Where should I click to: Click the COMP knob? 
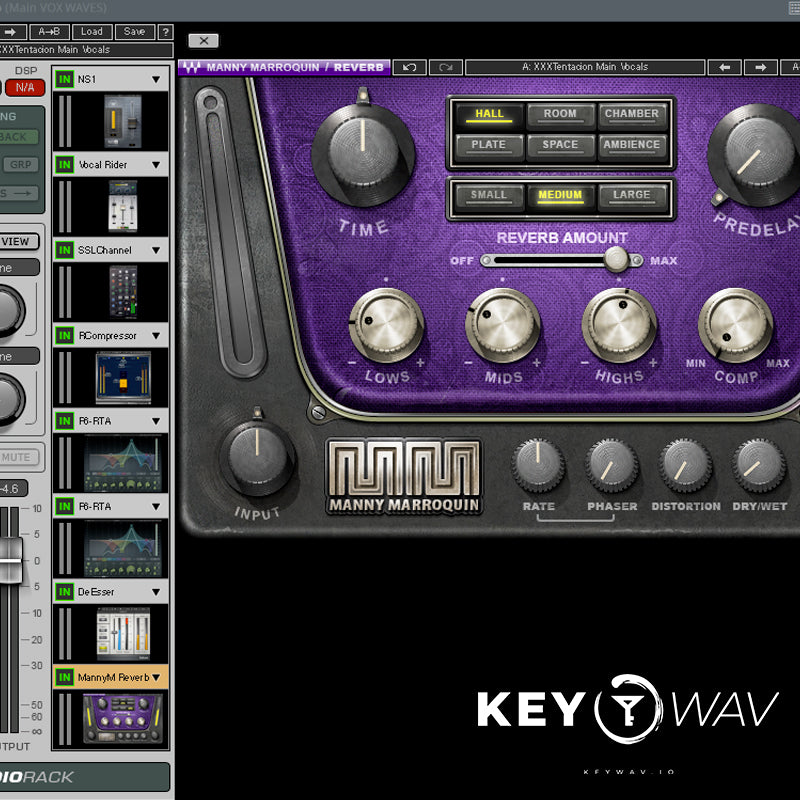point(735,325)
